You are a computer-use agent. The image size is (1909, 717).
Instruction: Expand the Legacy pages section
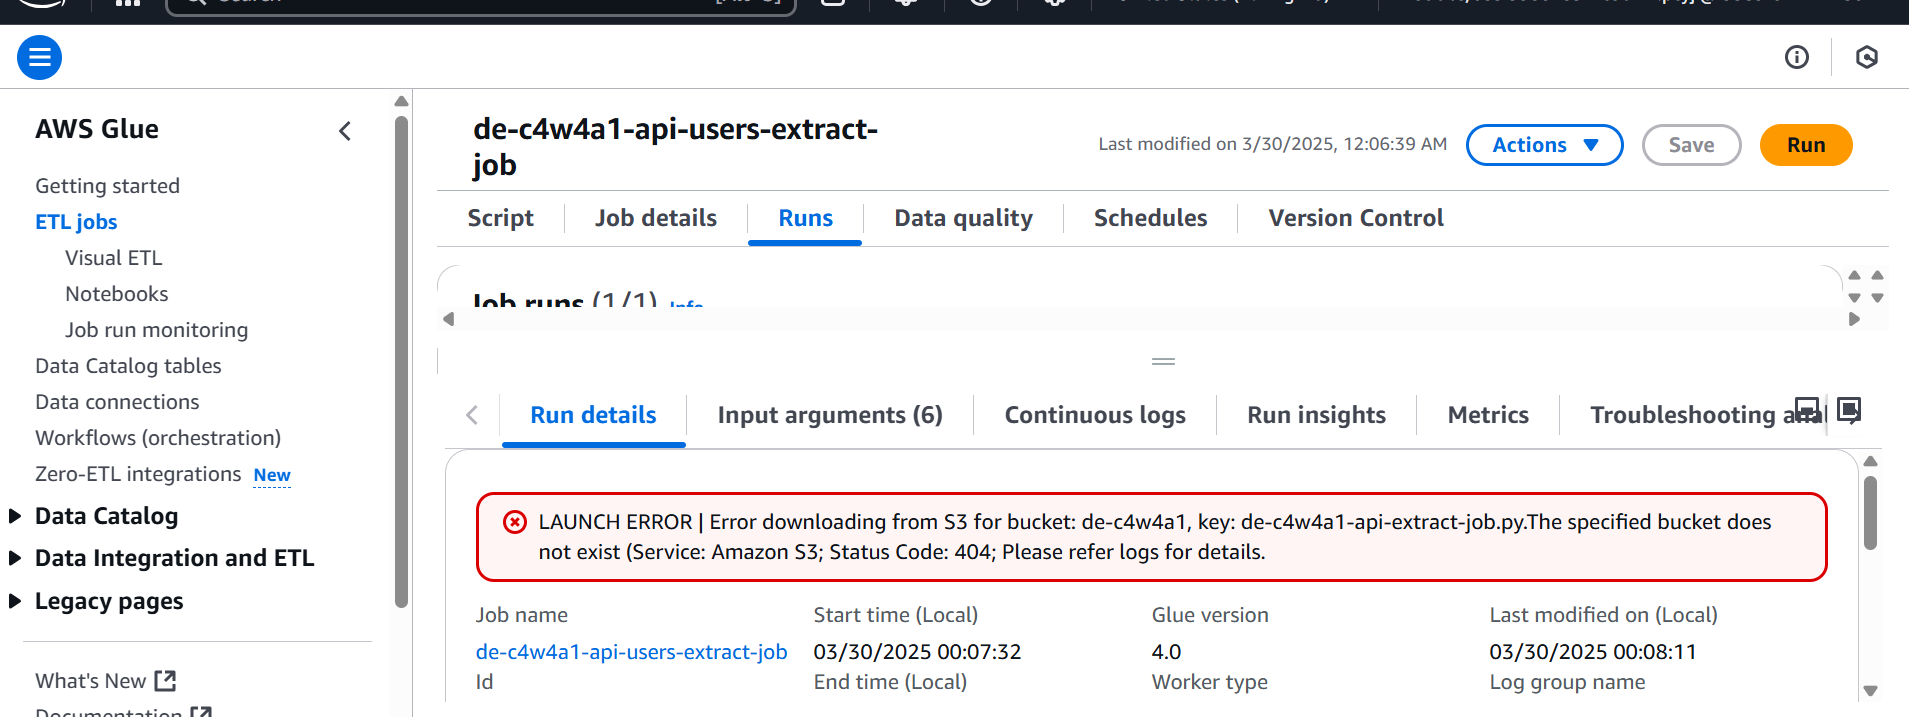(x=15, y=601)
